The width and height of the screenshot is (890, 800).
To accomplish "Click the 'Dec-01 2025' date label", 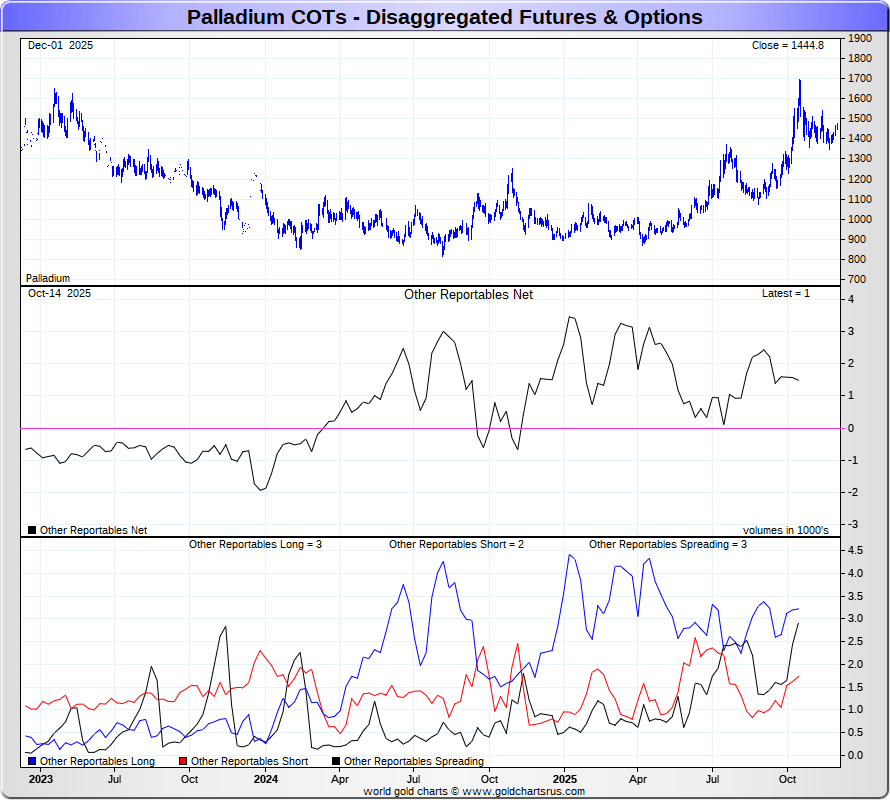I will click(x=60, y=45).
